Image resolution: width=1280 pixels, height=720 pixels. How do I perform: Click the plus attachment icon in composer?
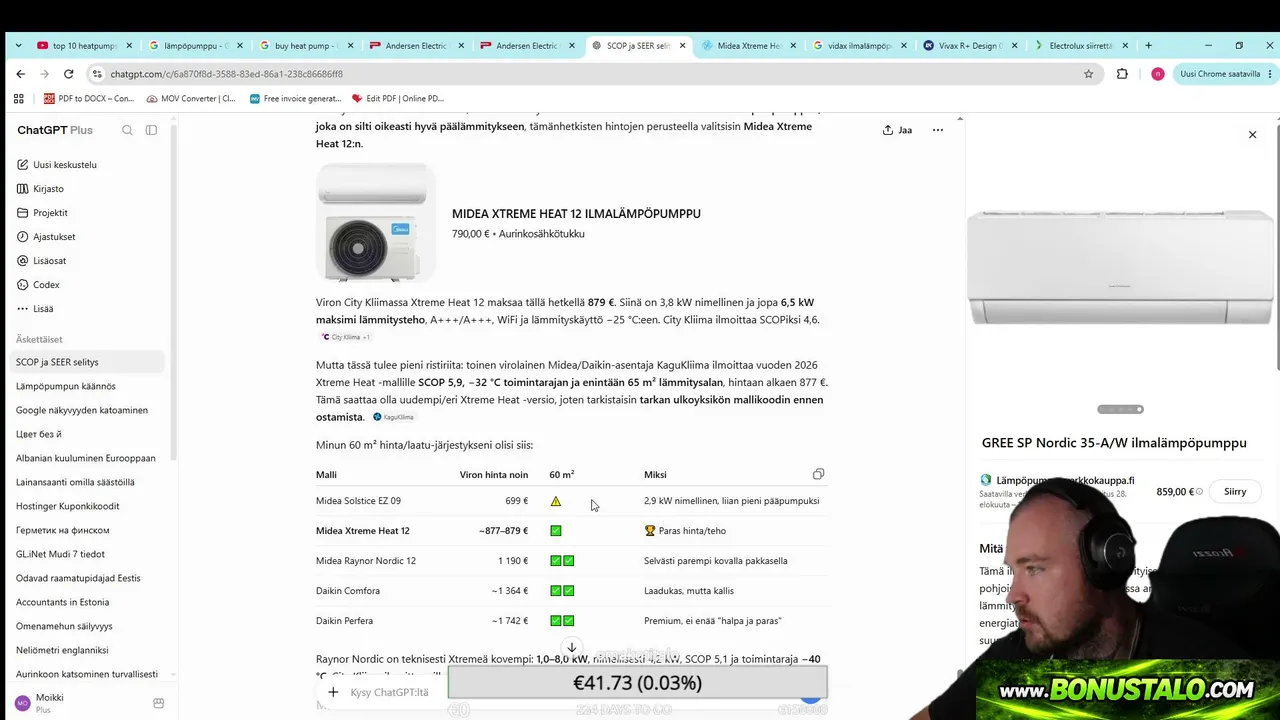pos(333,692)
